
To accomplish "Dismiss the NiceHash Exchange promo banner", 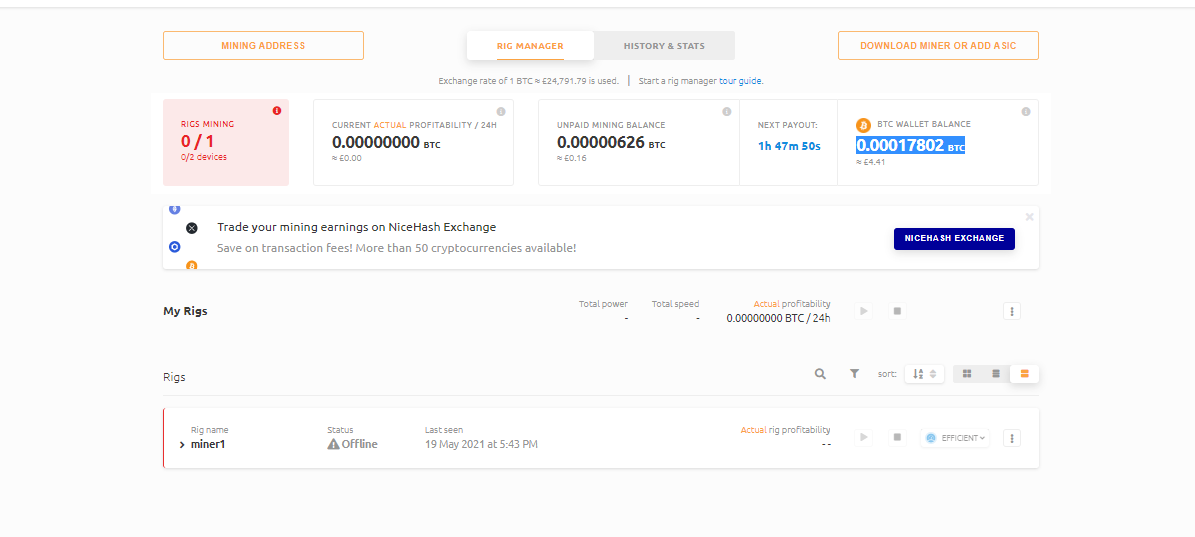I will tap(1030, 216).
